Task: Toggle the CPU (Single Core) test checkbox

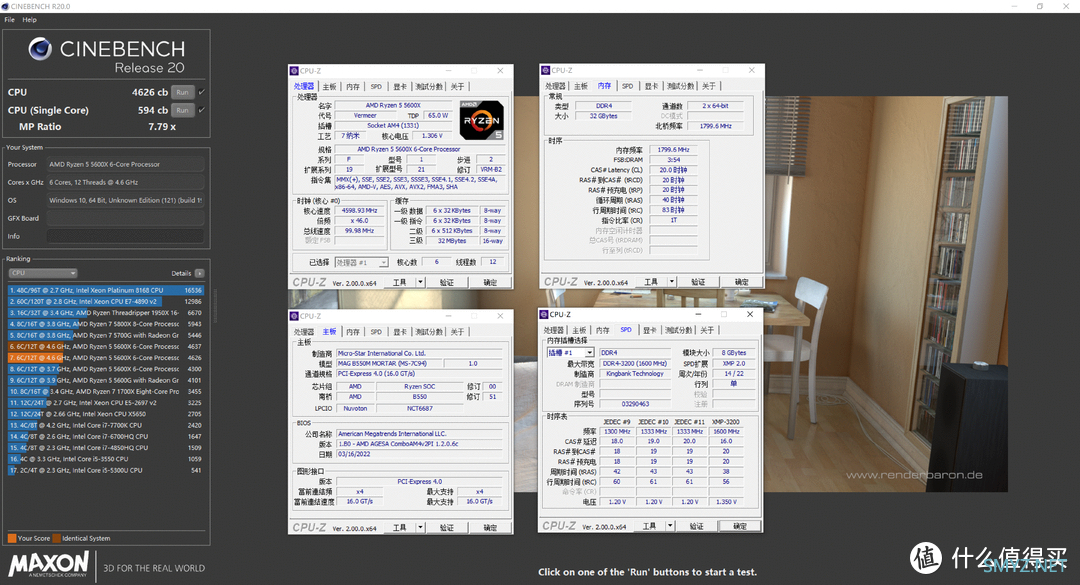Action: (202, 110)
